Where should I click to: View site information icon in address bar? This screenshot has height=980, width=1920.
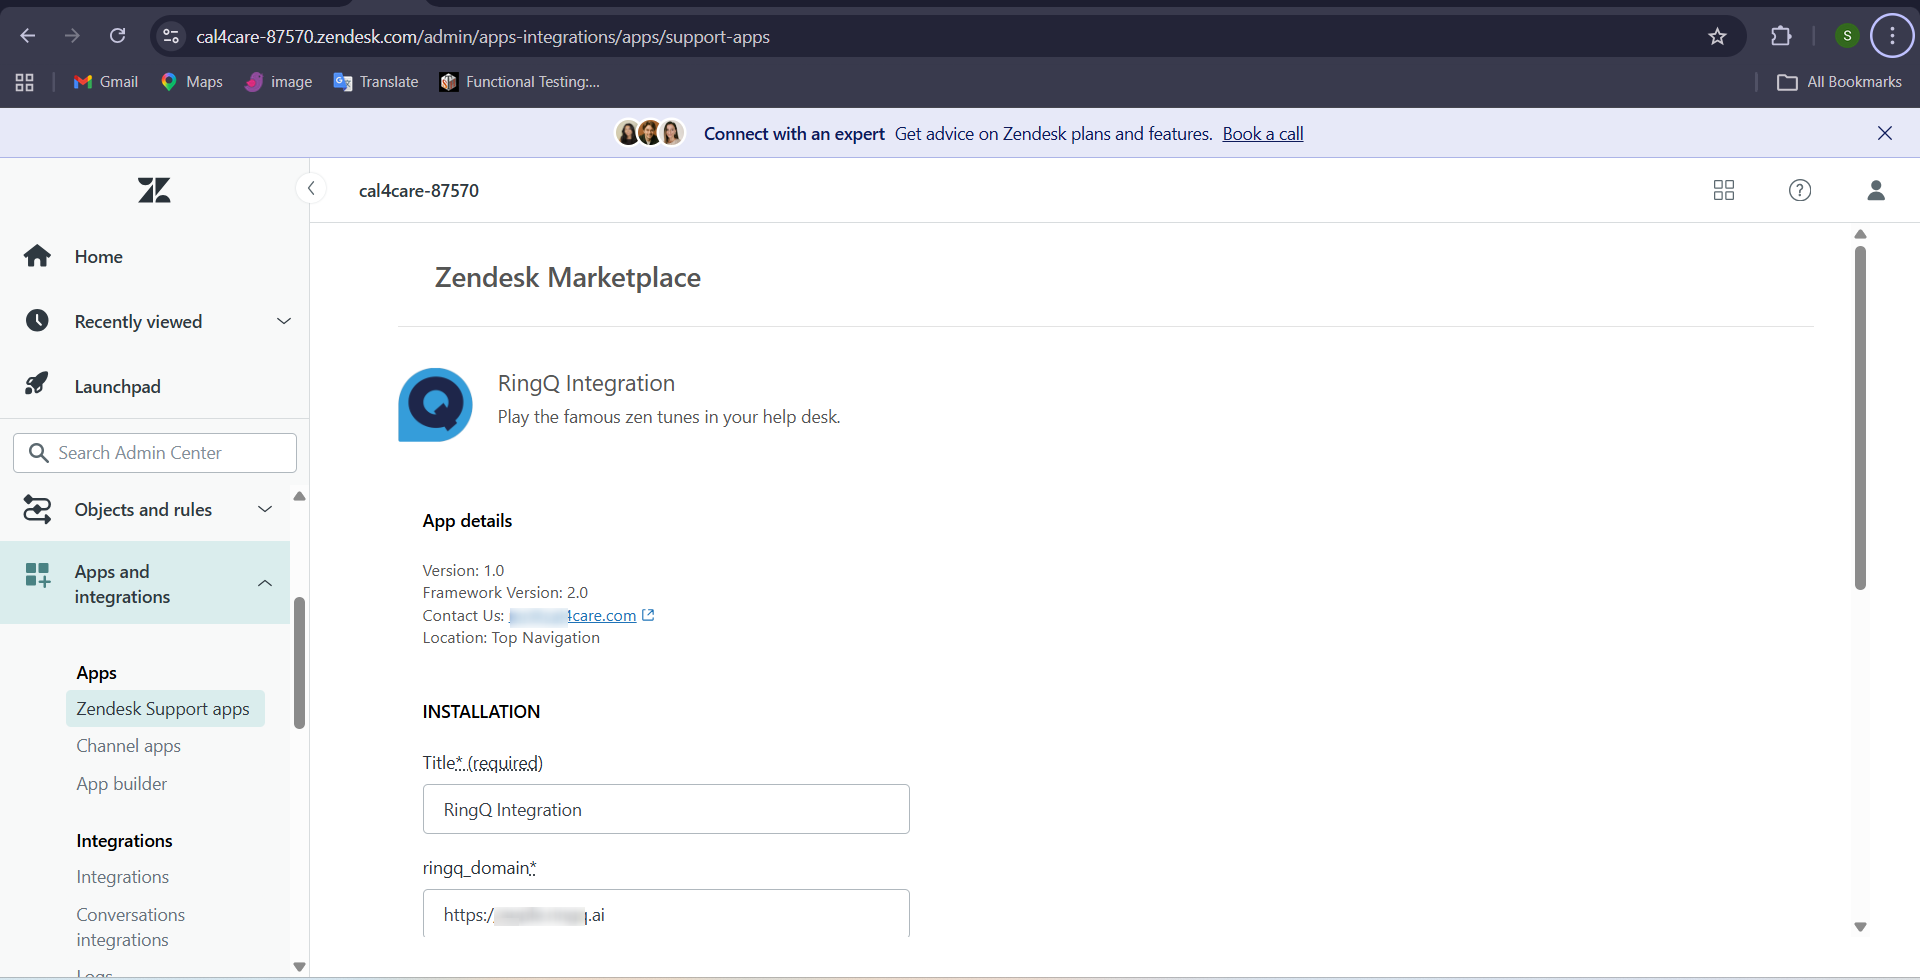pos(171,36)
